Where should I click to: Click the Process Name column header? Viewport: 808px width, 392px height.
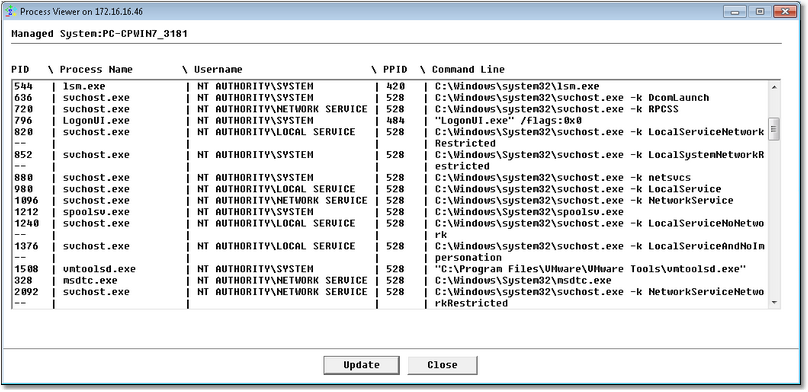click(x=96, y=70)
